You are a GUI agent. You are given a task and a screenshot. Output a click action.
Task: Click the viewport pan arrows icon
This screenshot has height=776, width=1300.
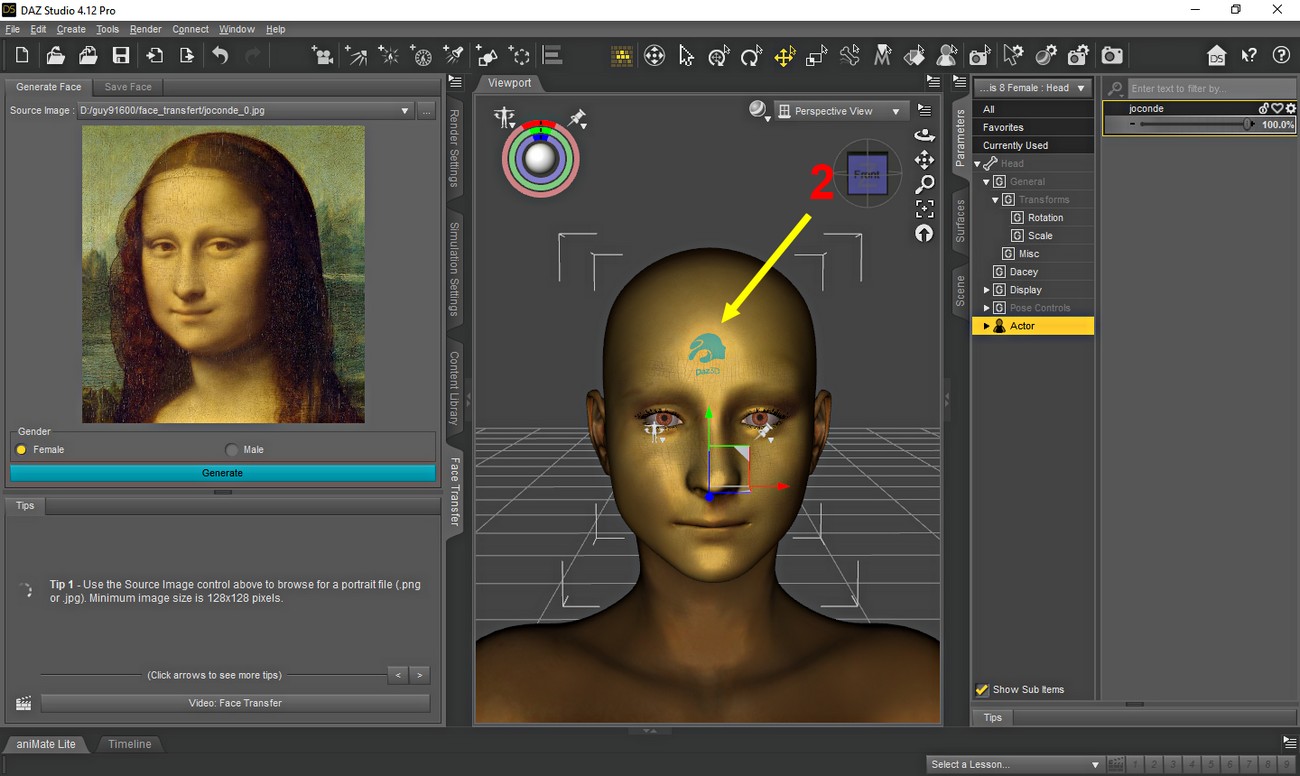[x=924, y=160]
